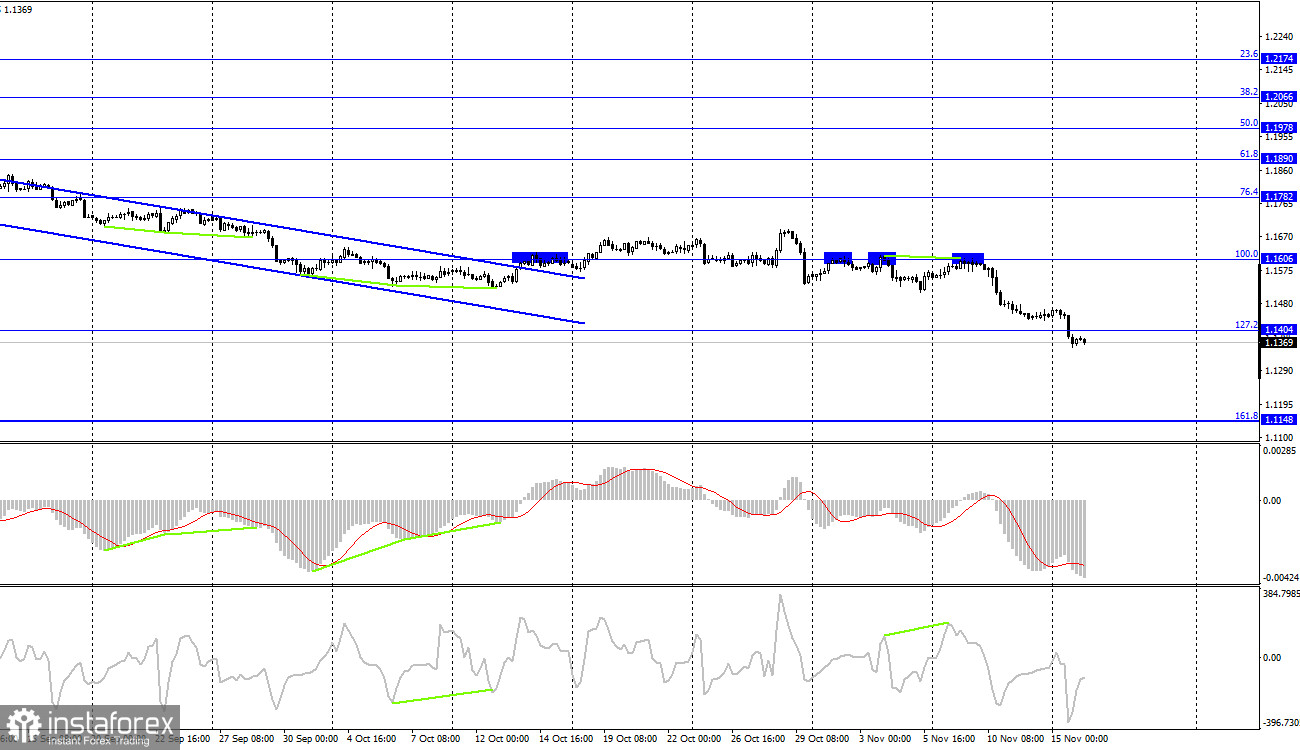Select the blue 1.1148 price tag
The width and height of the screenshot is (1300, 750).
coord(1280,420)
